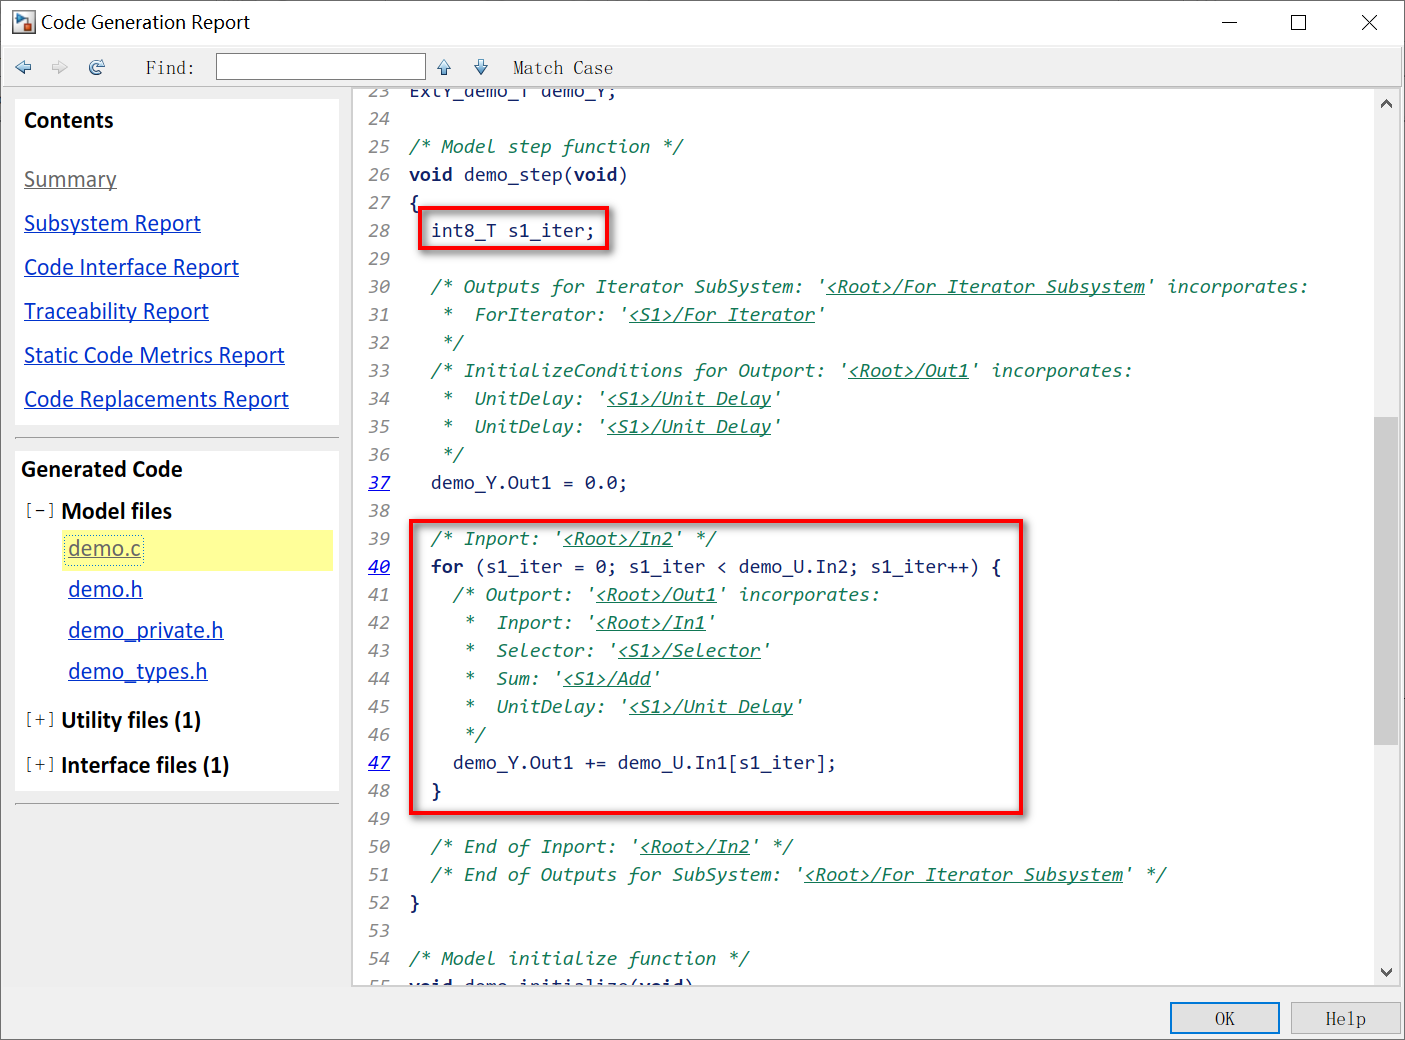Viewport: 1405px width, 1040px height.
Task: Follow the <S1>/Selector link on line 43
Action: tap(689, 651)
